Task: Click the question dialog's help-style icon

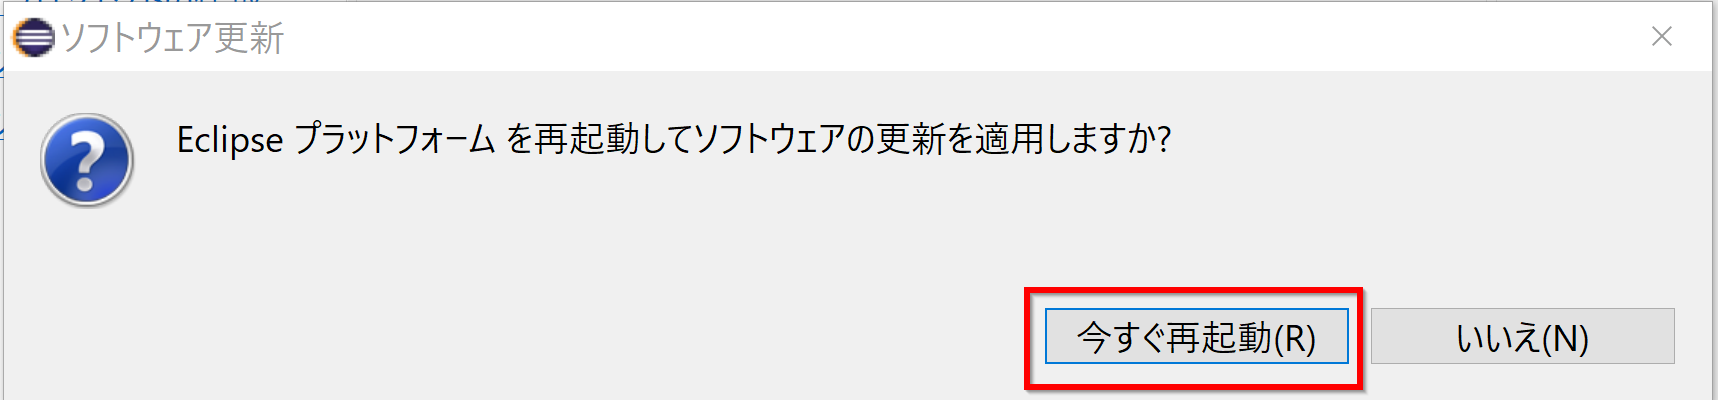Action: (87, 160)
